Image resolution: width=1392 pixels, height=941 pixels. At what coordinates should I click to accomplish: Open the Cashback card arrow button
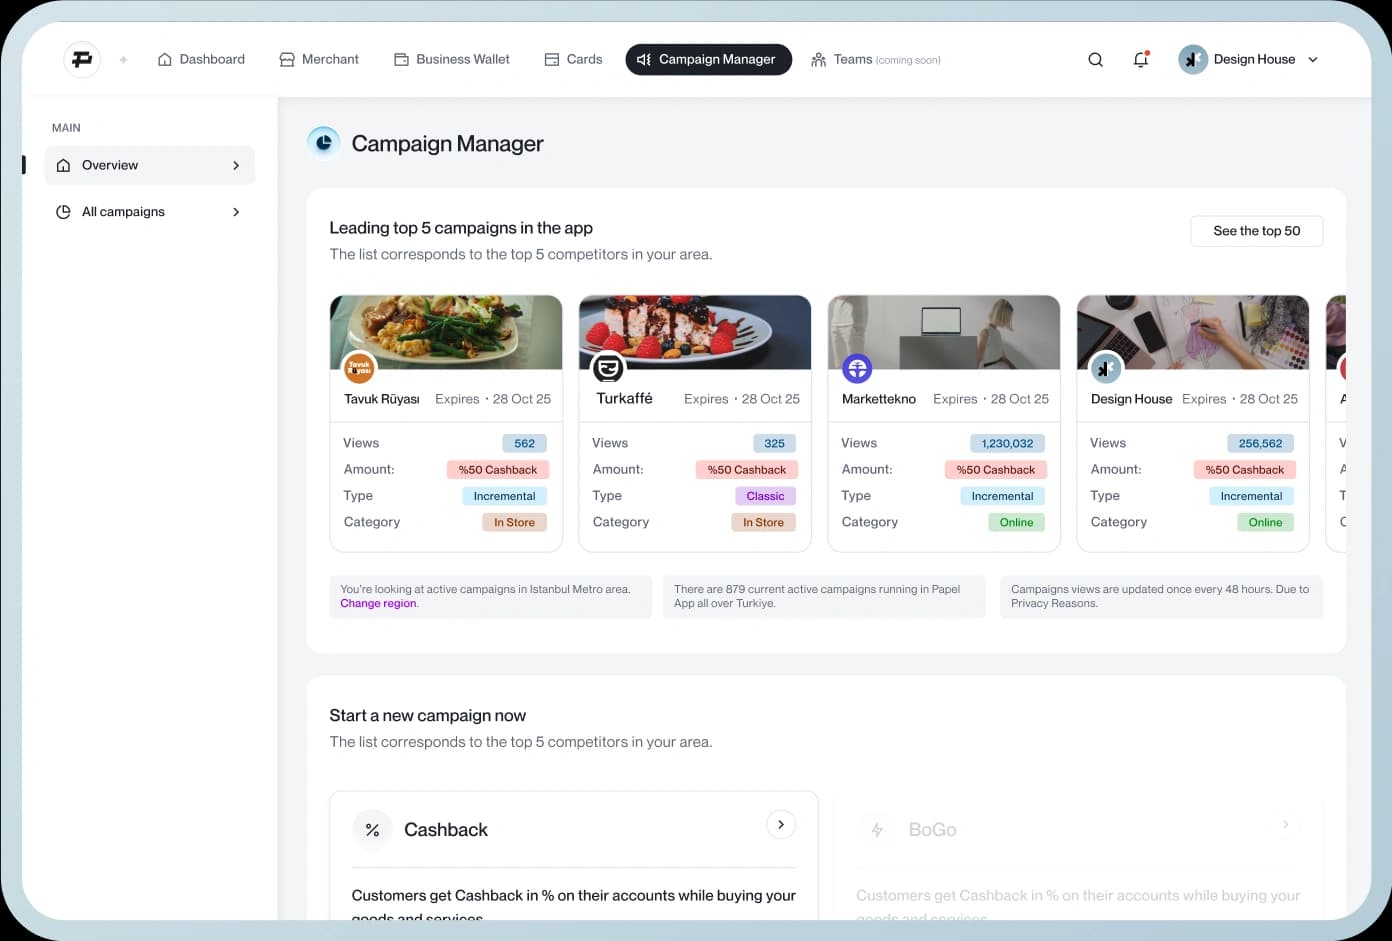point(781,825)
